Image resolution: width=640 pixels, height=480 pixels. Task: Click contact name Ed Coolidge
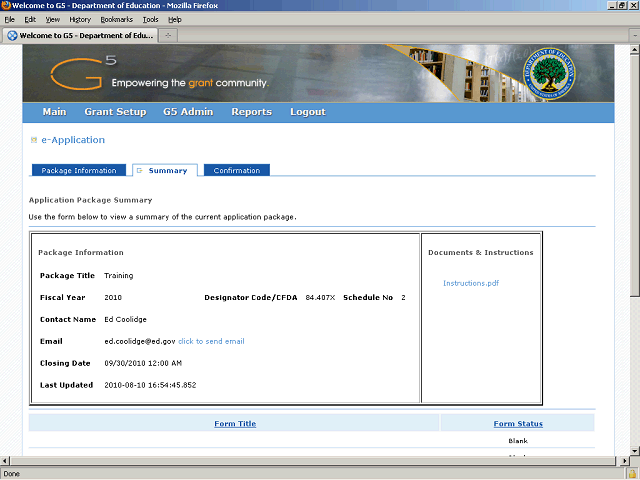coord(125,320)
